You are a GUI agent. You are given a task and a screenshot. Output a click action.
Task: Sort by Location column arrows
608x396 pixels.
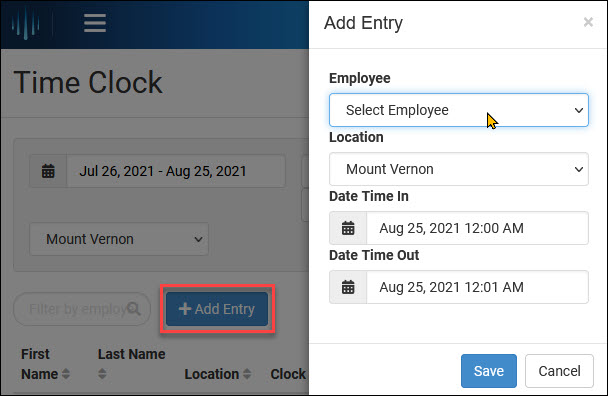click(247, 374)
